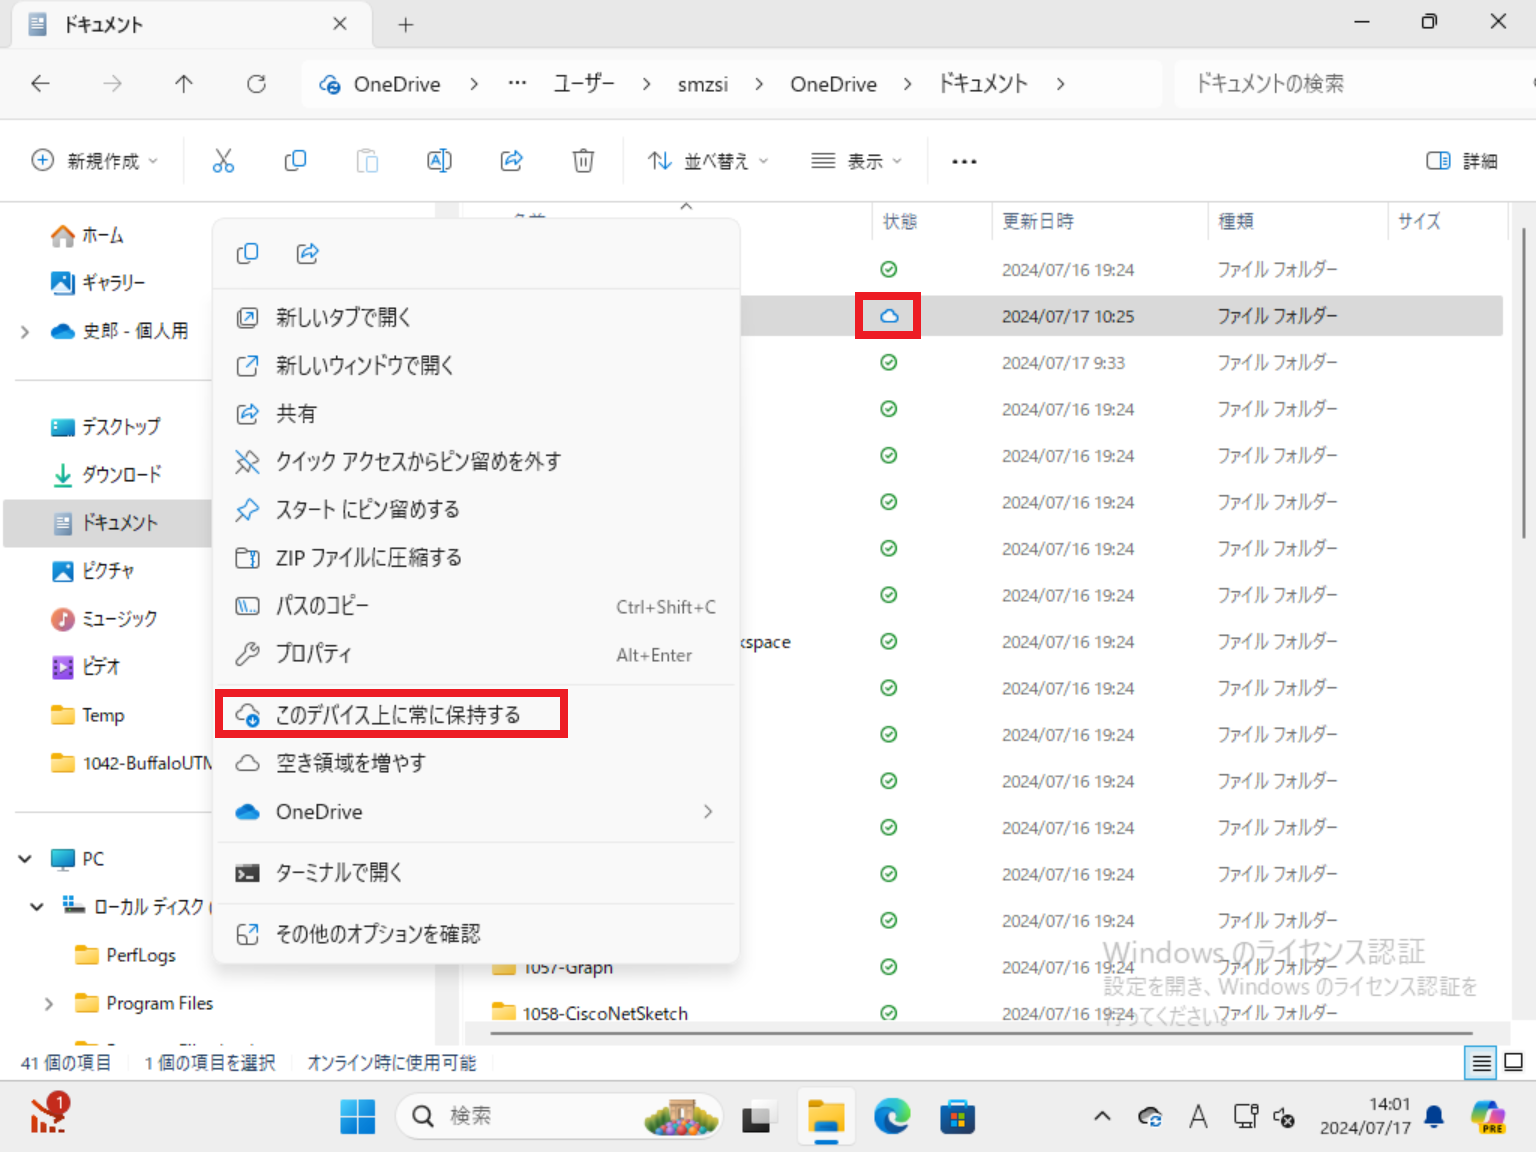1536x1152 pixels.
Task: Open a new tab with the plus button
Action: [405, 25]
